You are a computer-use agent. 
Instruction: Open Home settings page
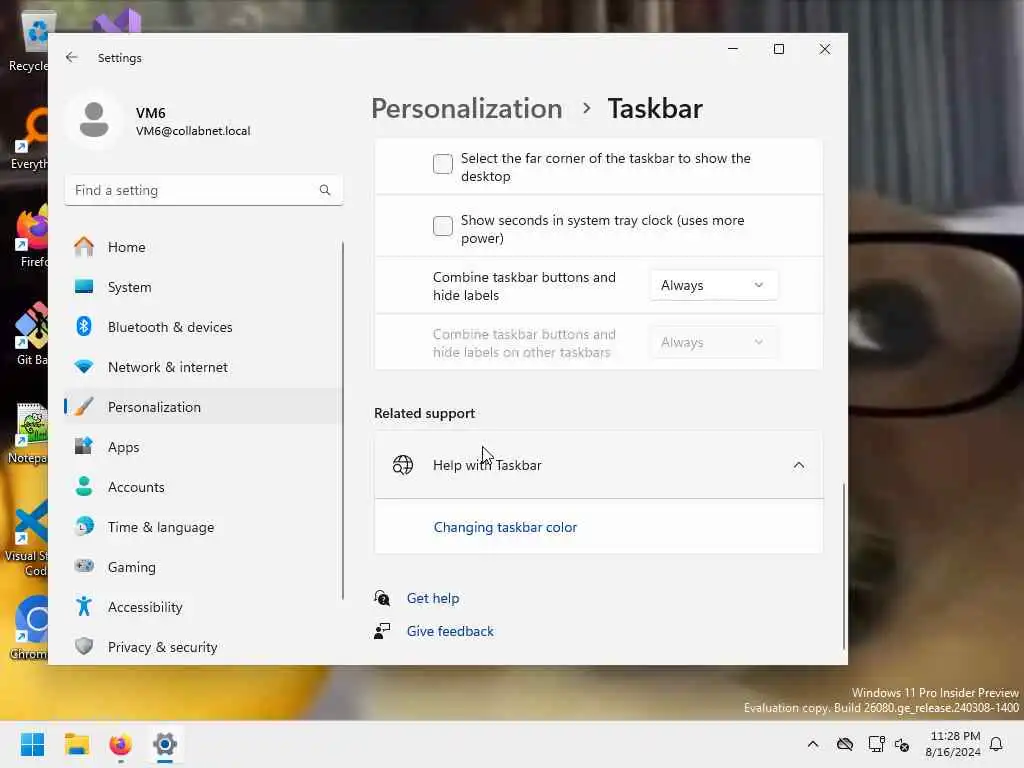[x=203, y=247]
